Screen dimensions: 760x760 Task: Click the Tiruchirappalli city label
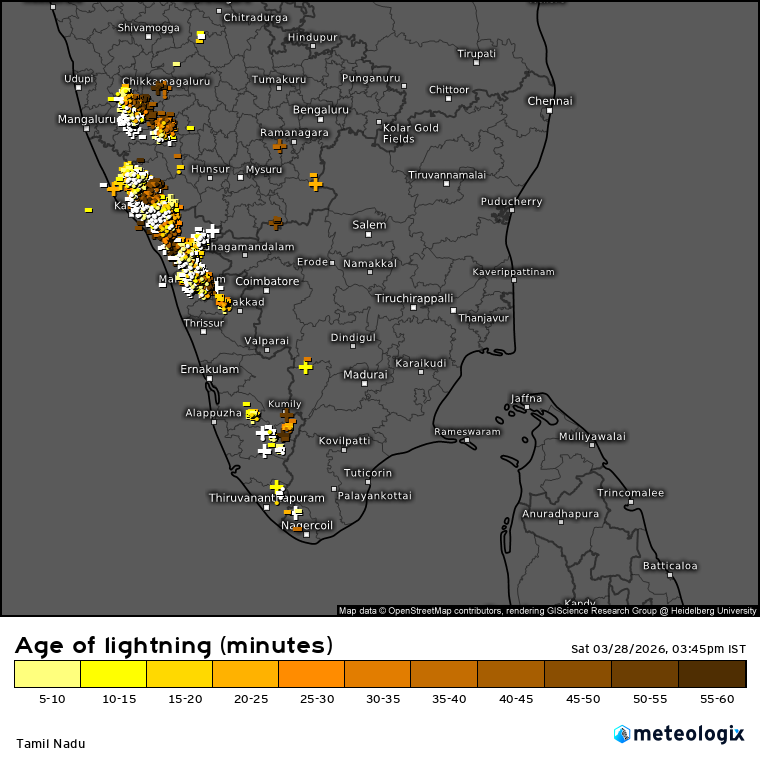tap(414, 298)
